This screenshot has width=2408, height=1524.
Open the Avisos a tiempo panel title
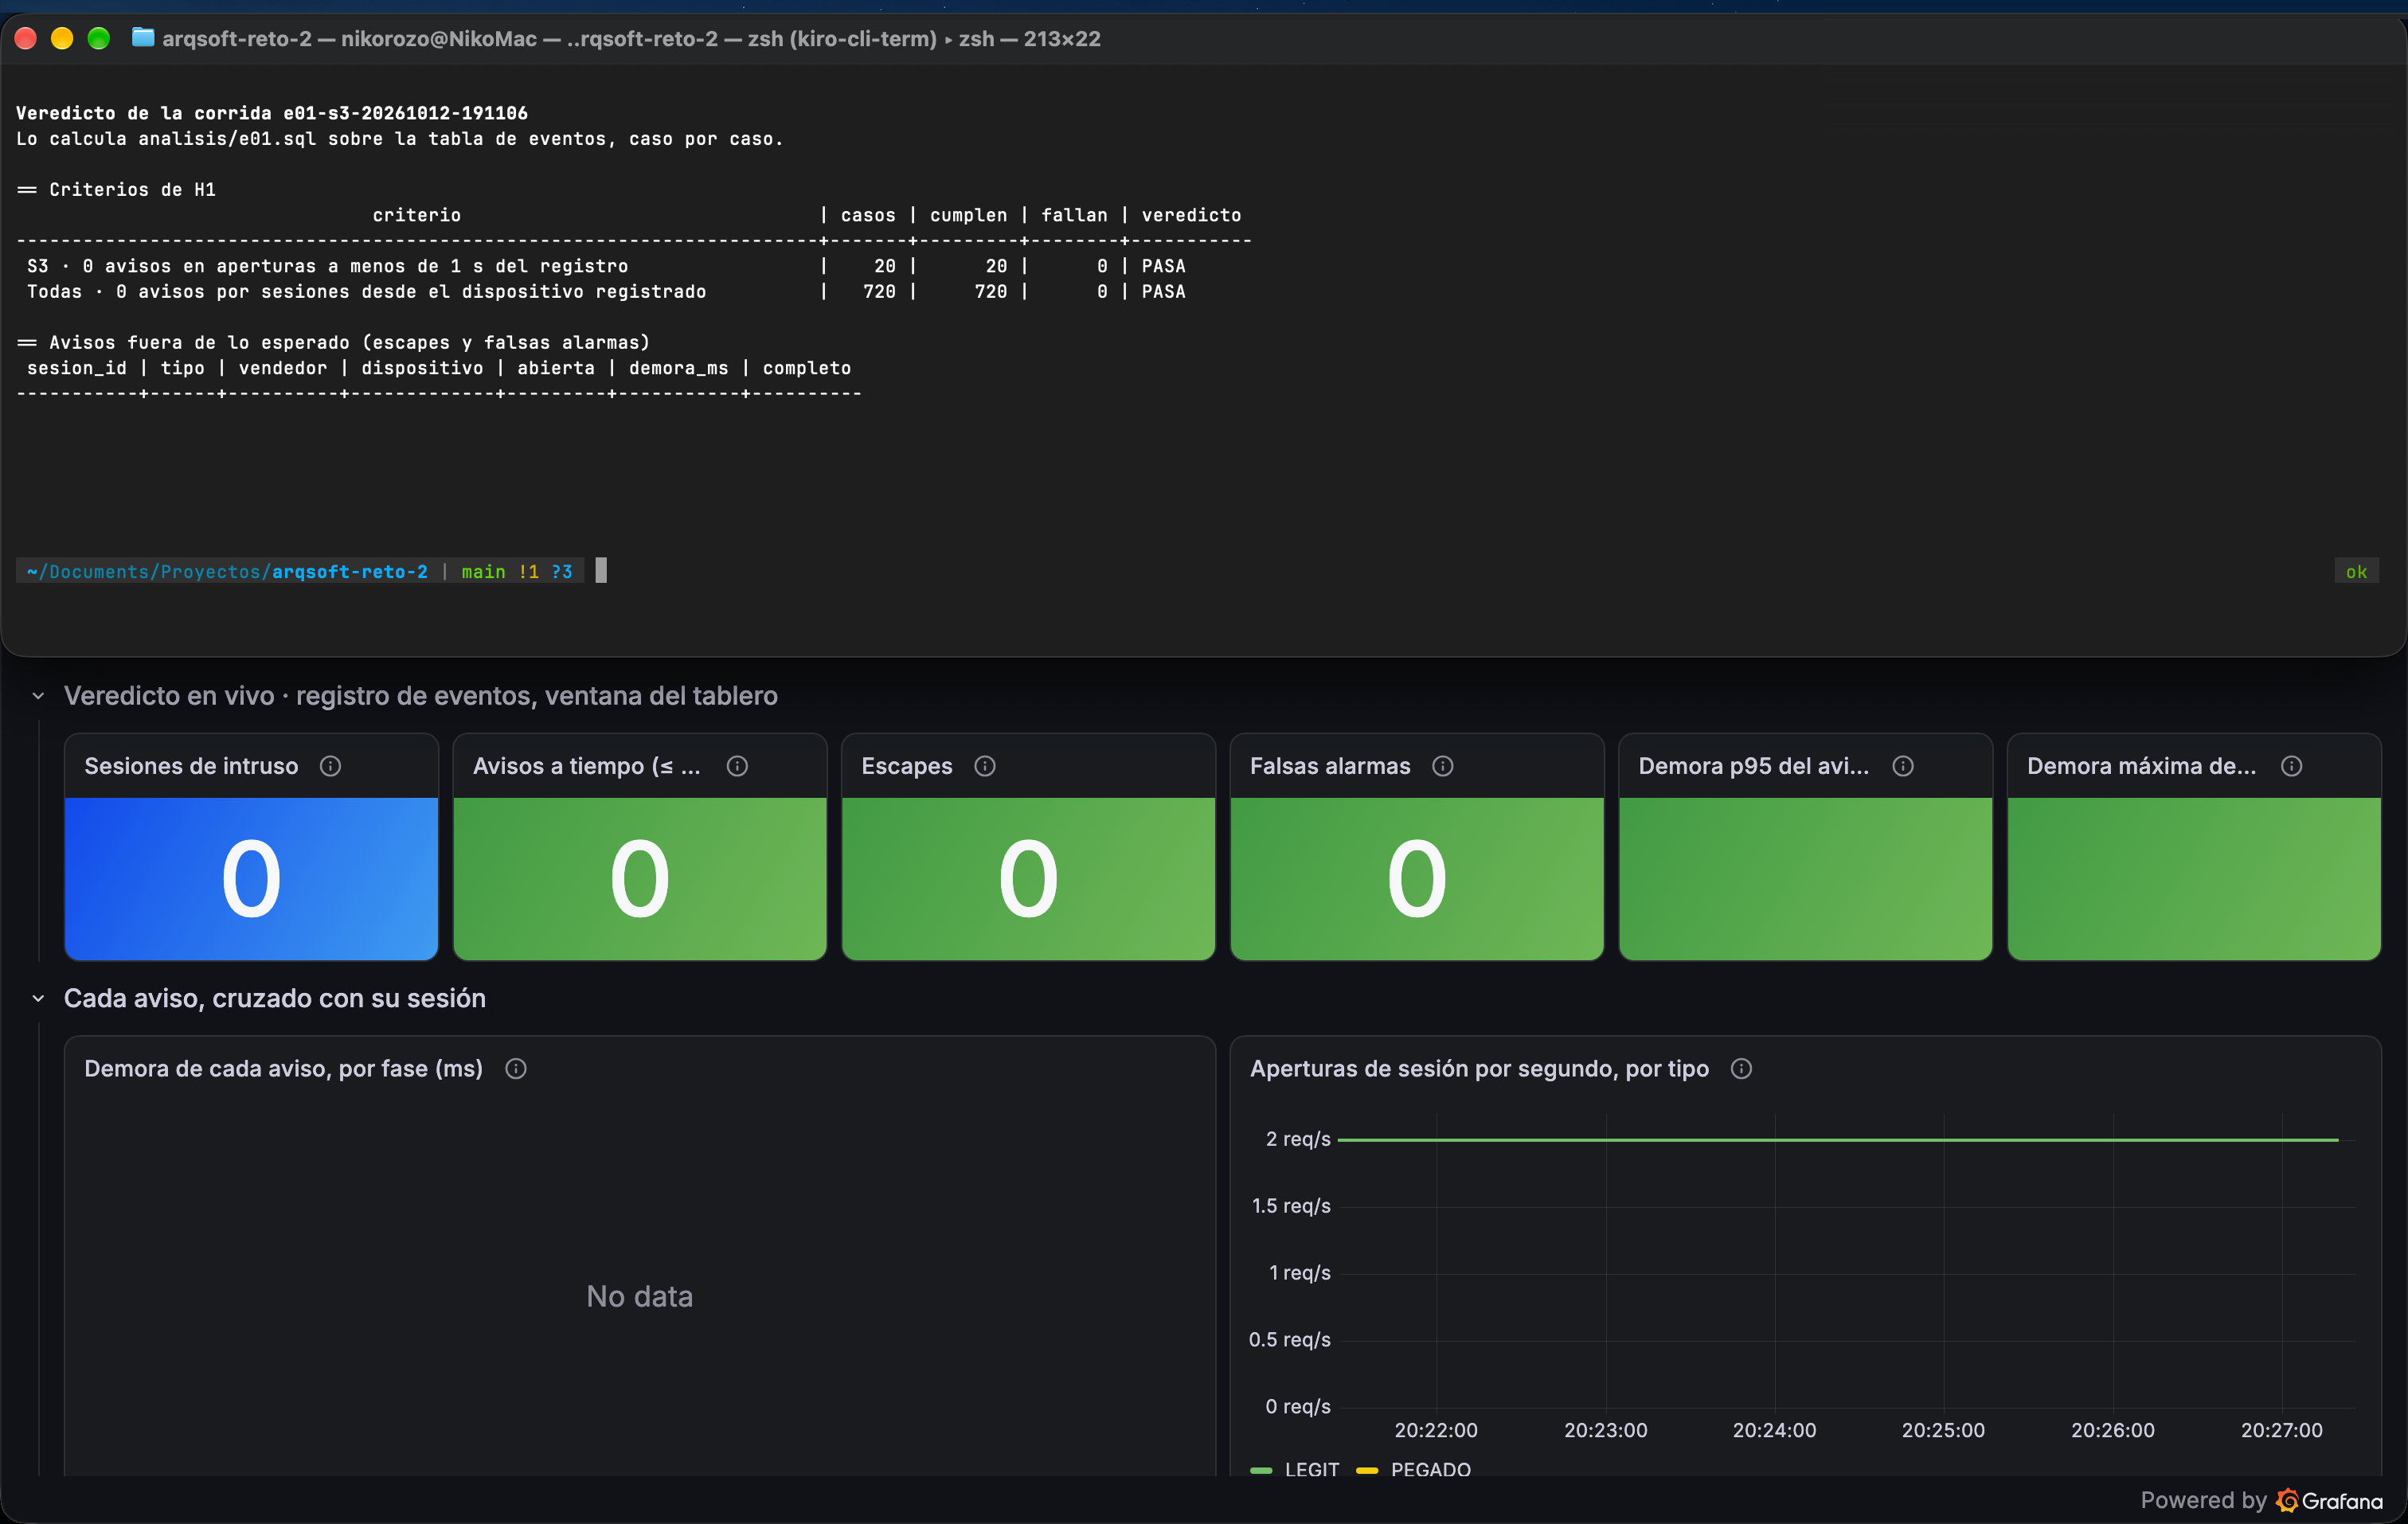pos(587,766)
